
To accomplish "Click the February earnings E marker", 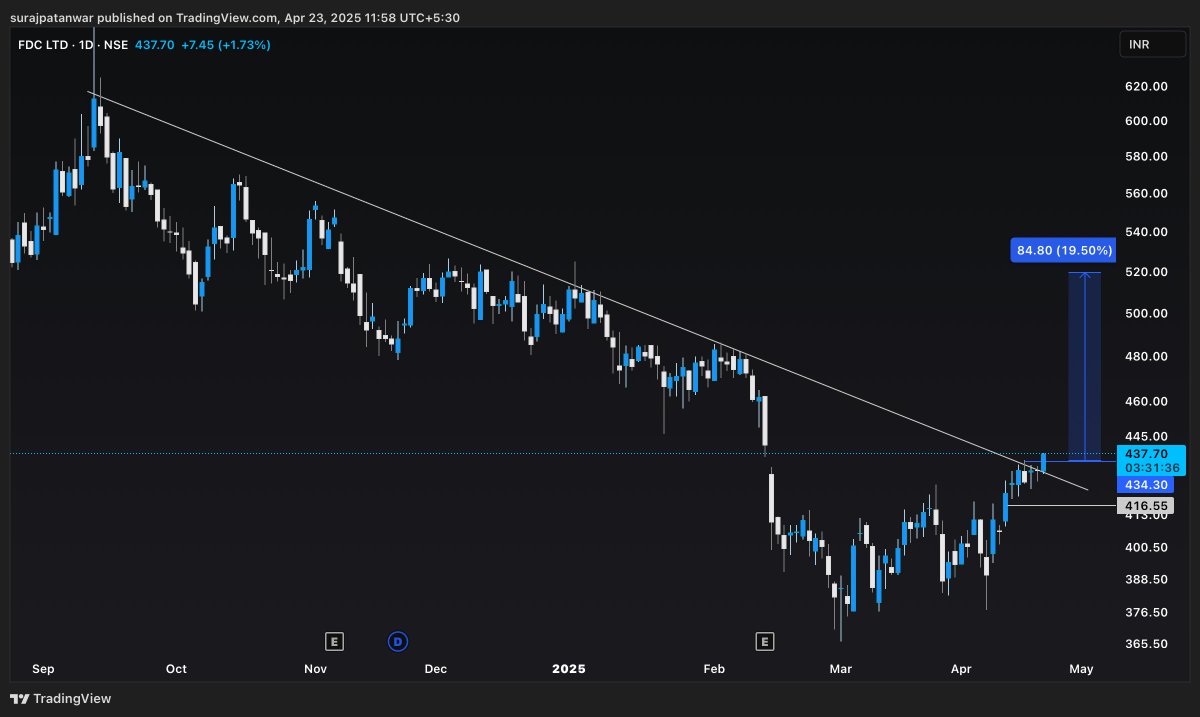I will click(765, 641).
